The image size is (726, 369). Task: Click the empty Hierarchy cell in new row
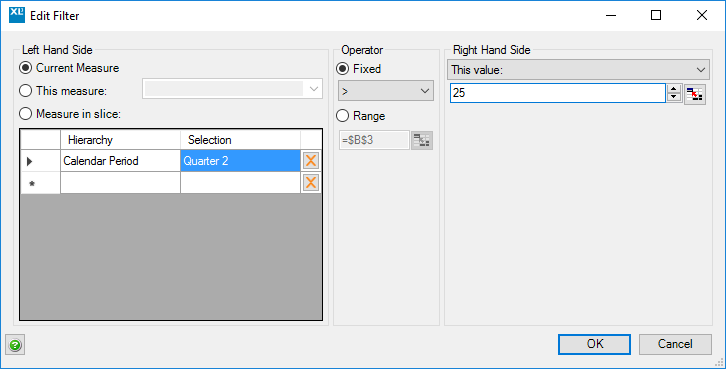coord(120,183)
